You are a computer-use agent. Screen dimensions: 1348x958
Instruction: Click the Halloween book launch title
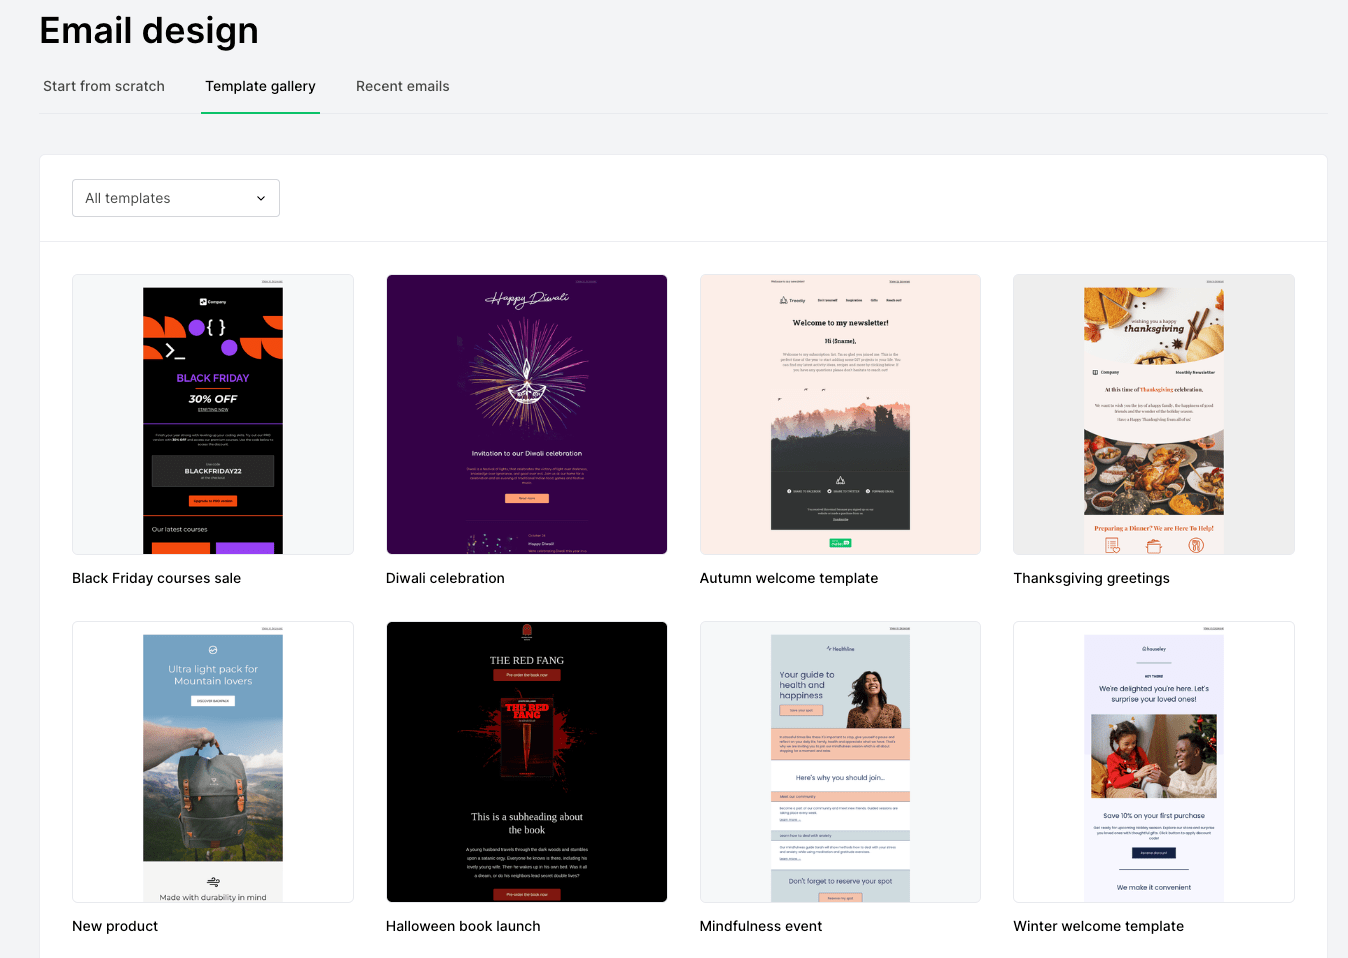point(463,926)
